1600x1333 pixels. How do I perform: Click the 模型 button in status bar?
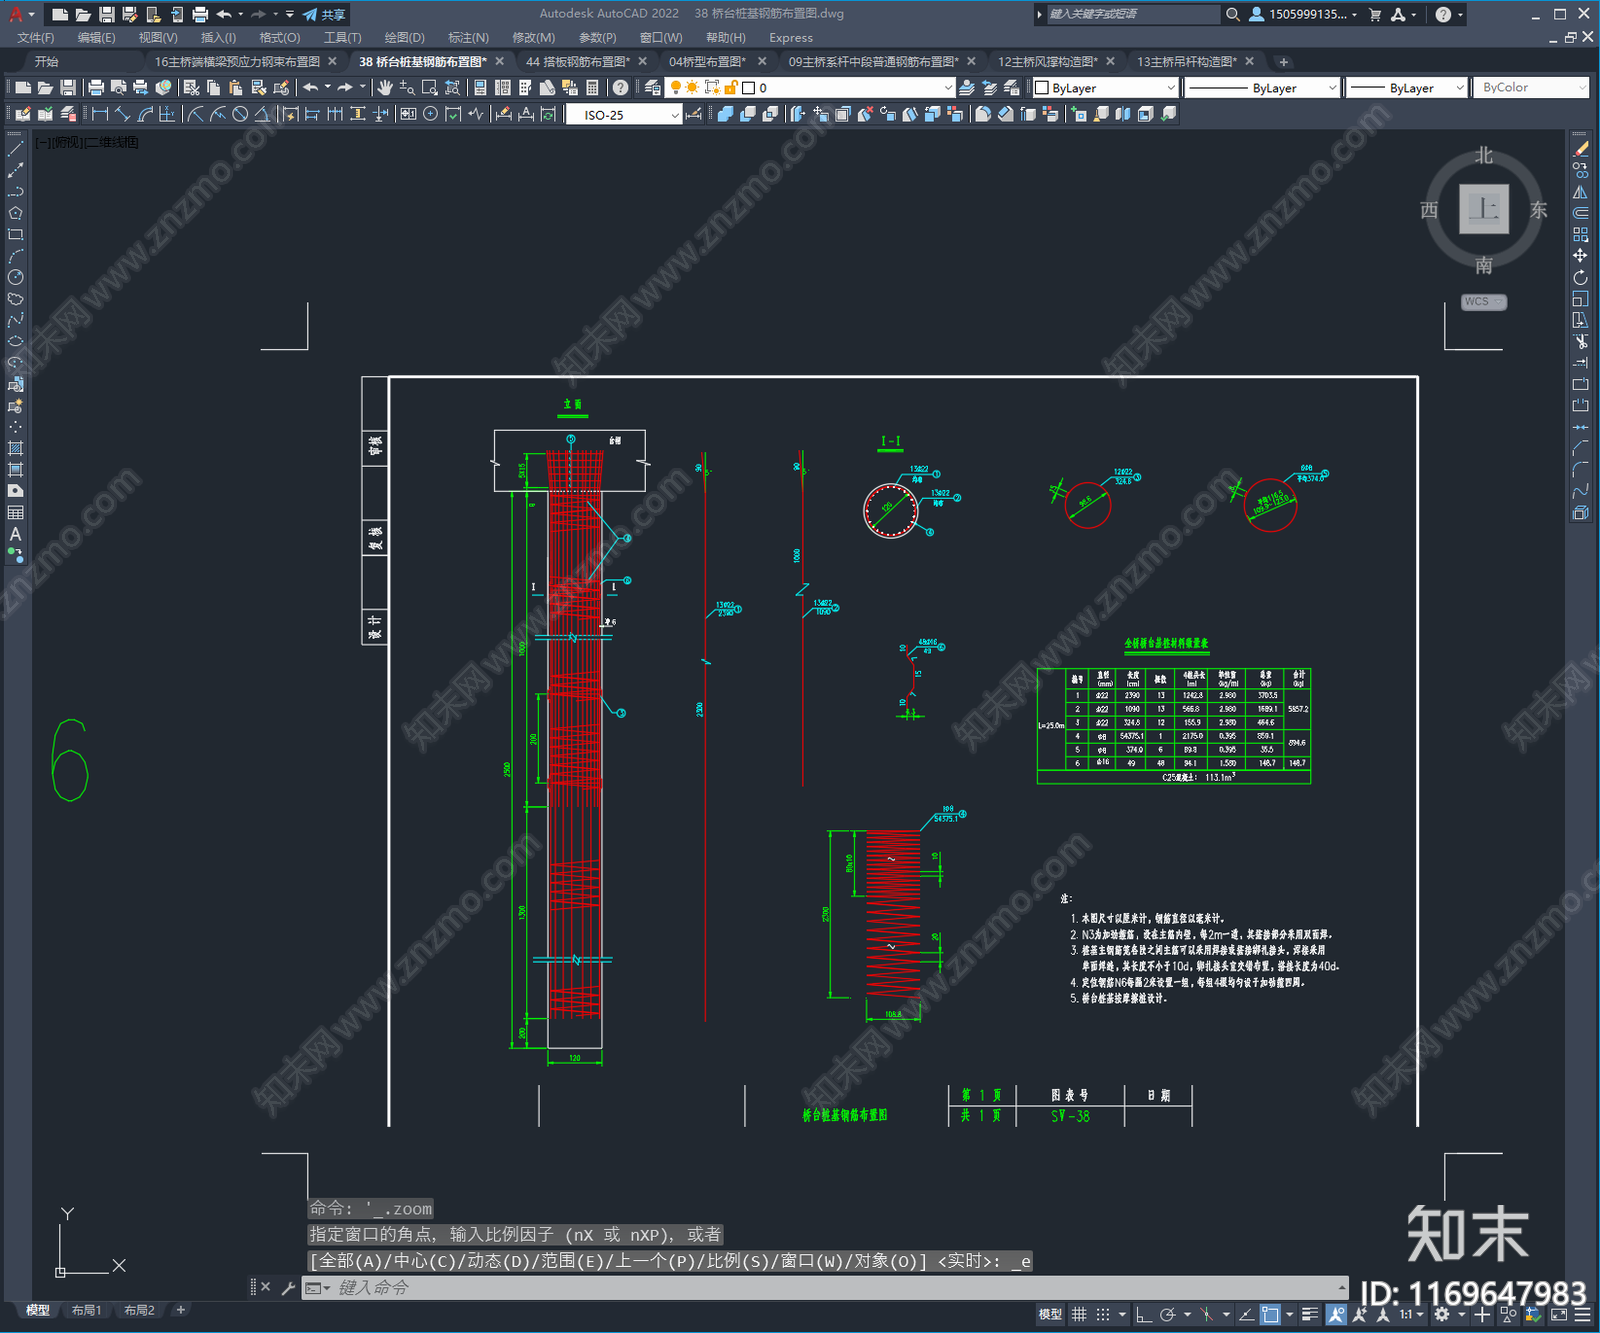(1050, 1314)
